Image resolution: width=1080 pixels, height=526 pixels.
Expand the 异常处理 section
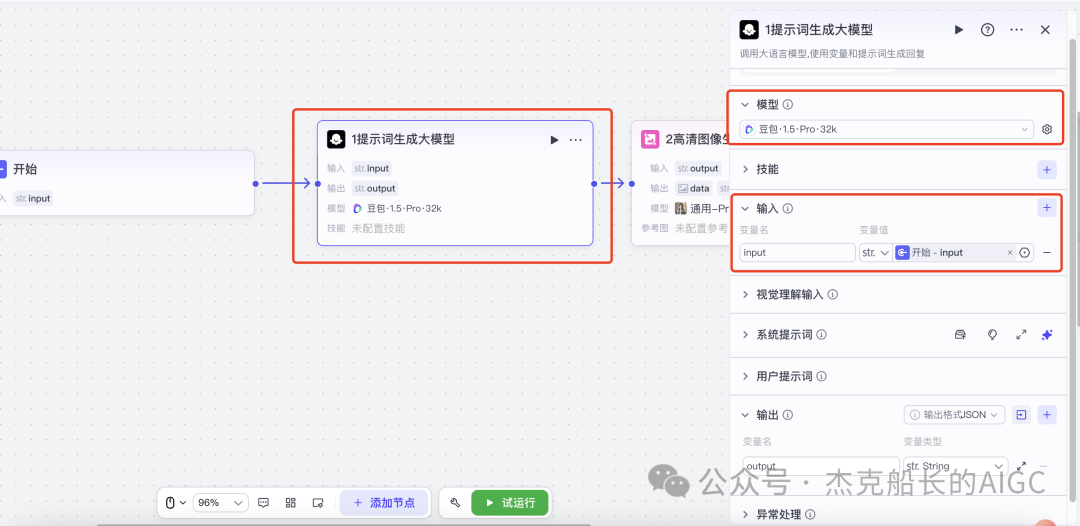(745, 514)
